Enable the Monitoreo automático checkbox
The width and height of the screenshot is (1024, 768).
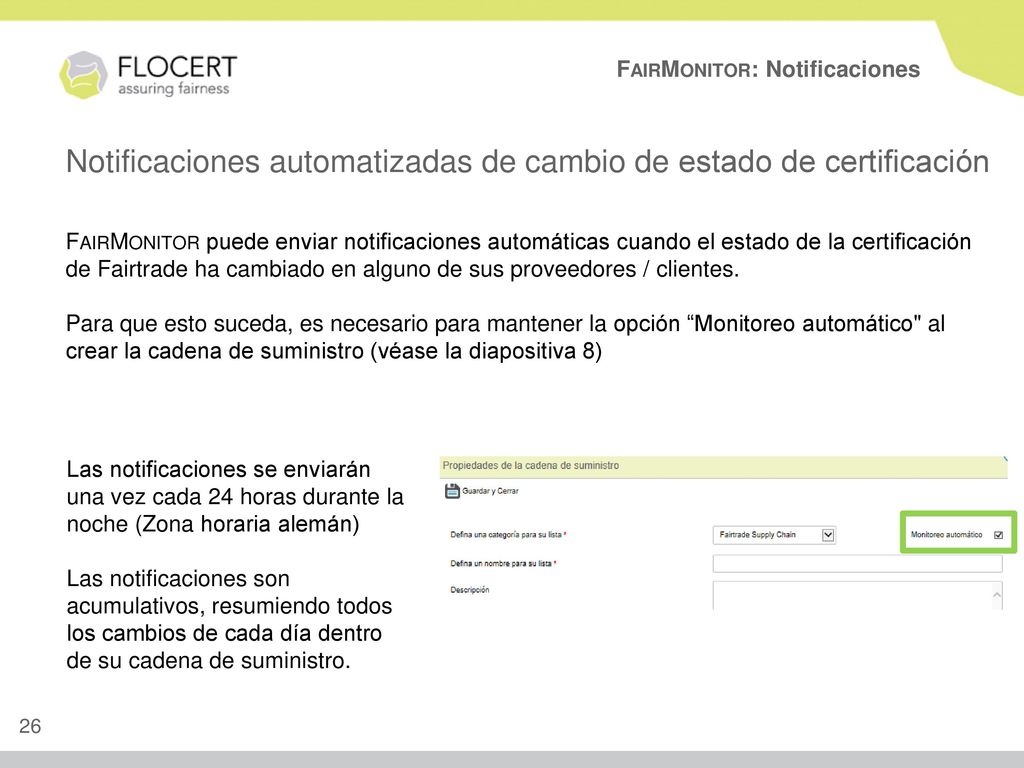999,535
